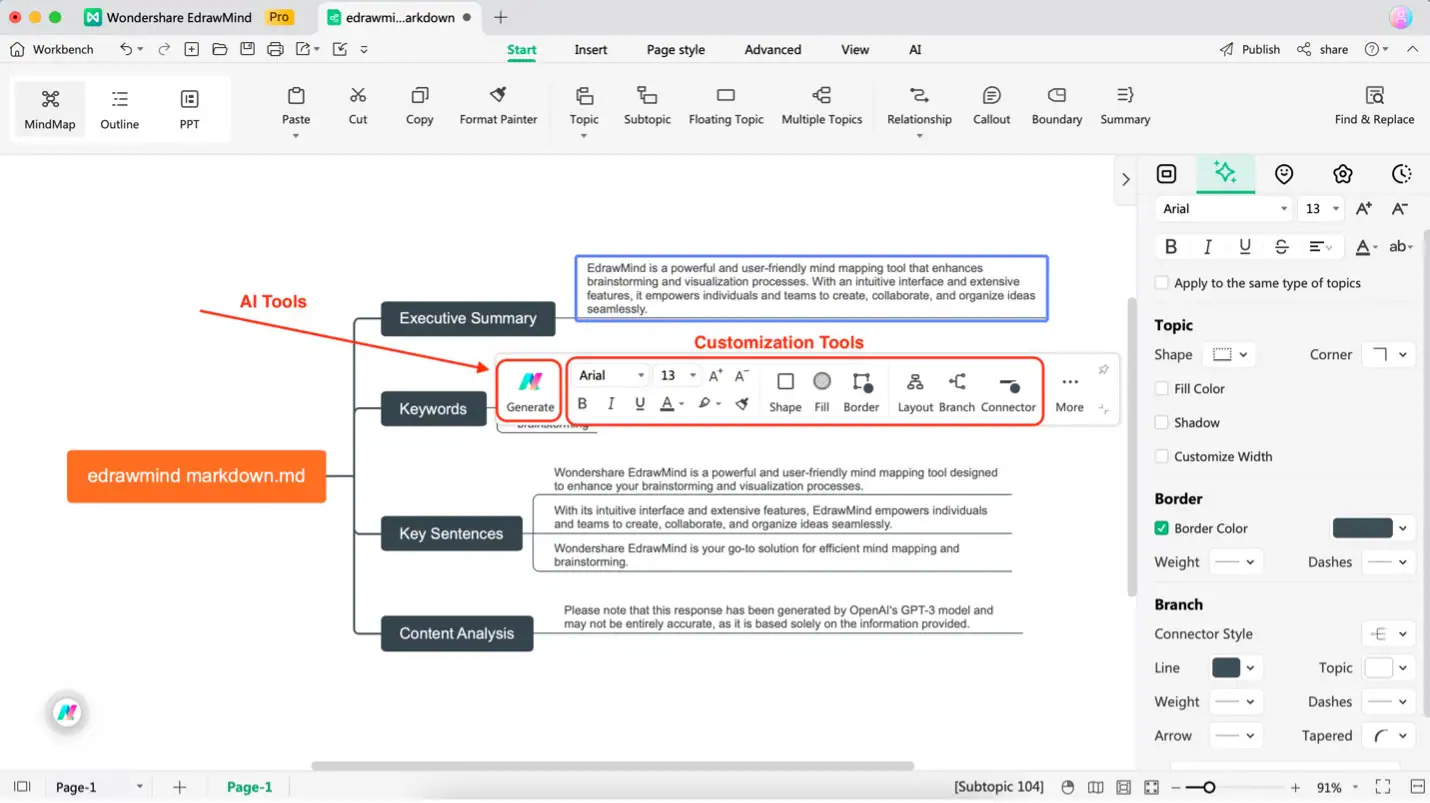This screenshot has height=803, width=1430.
Task: Toggle bold in the right panel
Action: [1171, 247]
